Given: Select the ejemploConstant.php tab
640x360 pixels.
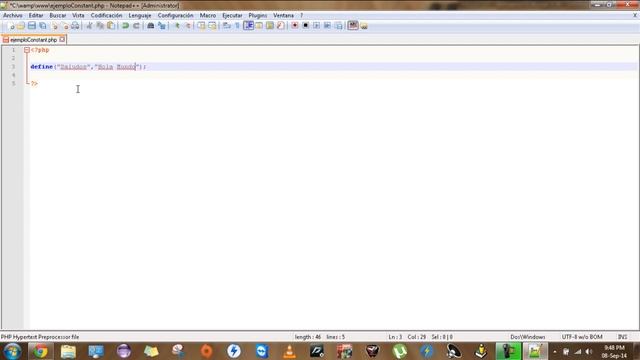Looking at the screenshot, I should tap(33, 40).
